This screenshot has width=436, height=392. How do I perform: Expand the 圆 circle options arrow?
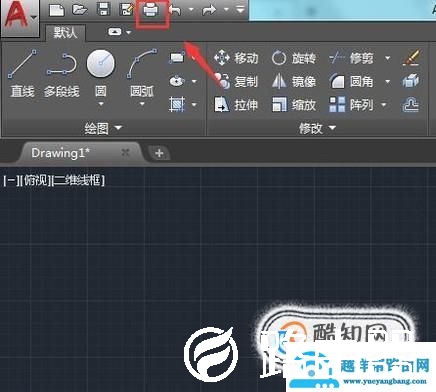coord(101,104)
